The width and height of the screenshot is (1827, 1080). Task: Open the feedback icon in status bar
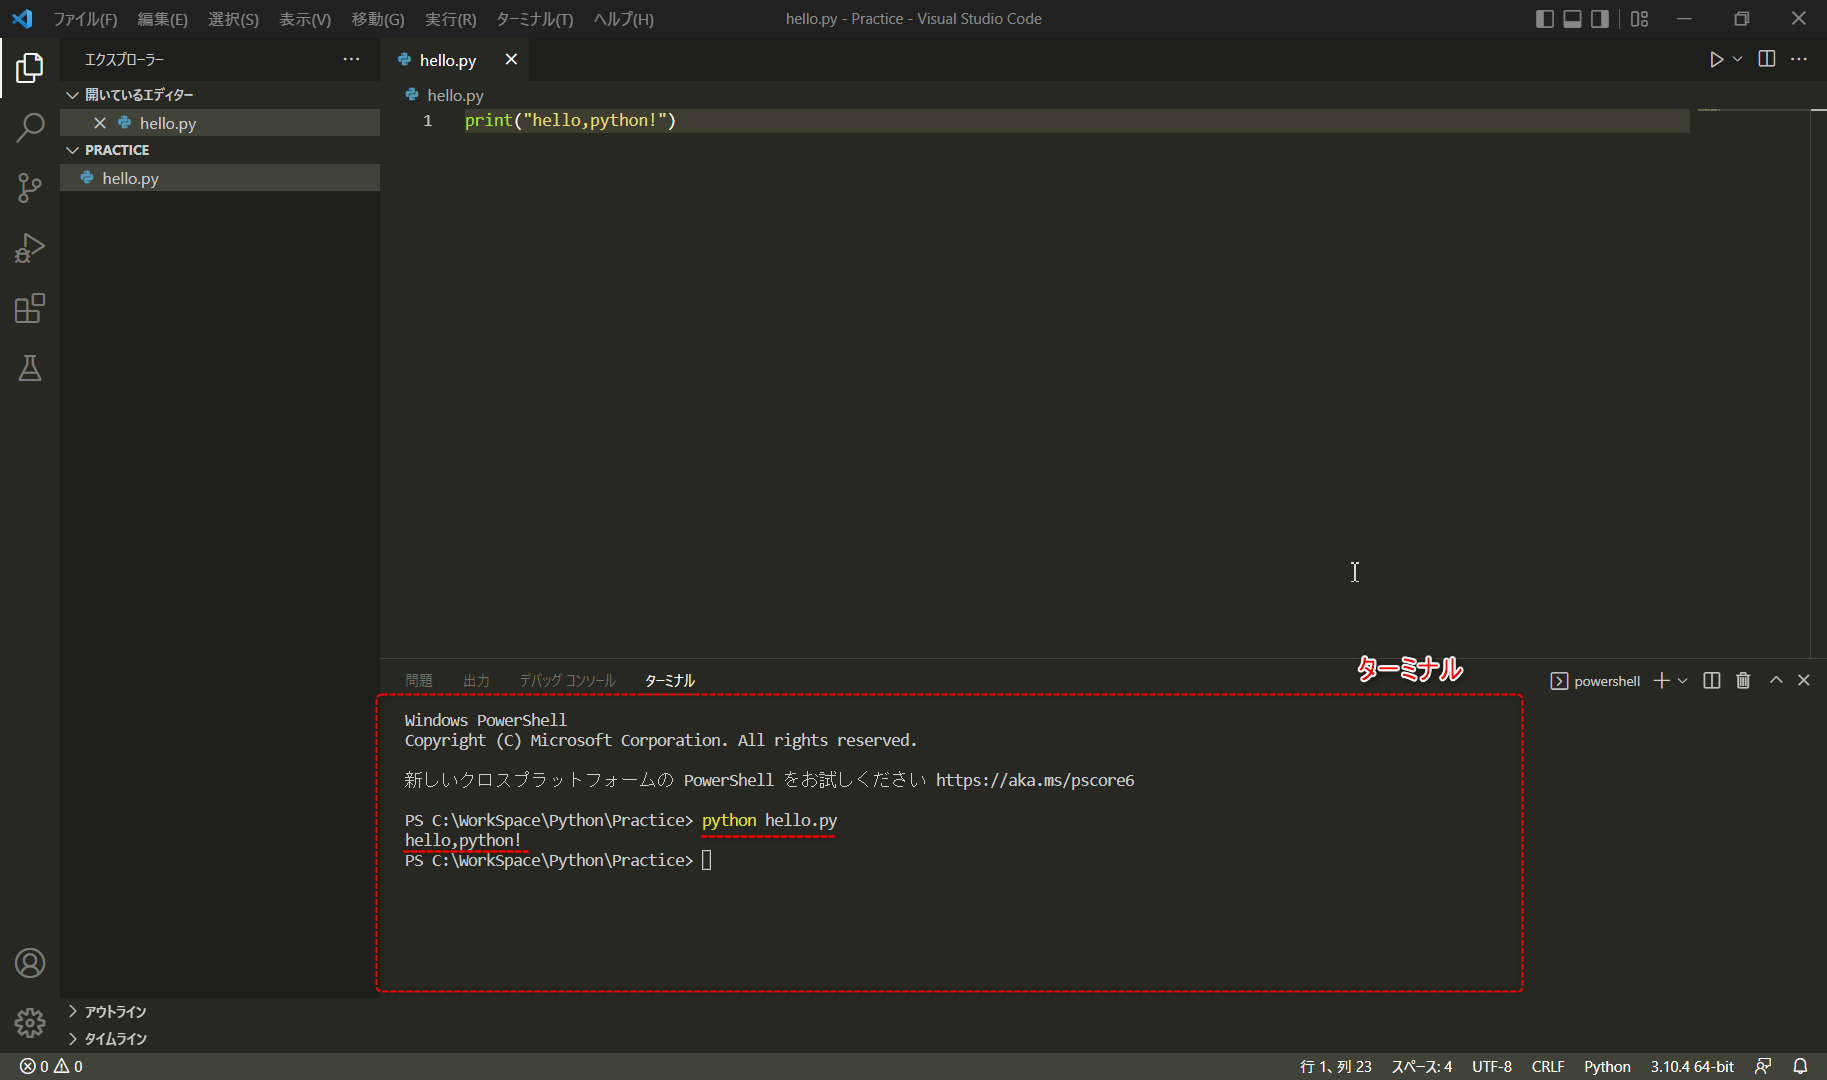(x=1763, y=1067)
